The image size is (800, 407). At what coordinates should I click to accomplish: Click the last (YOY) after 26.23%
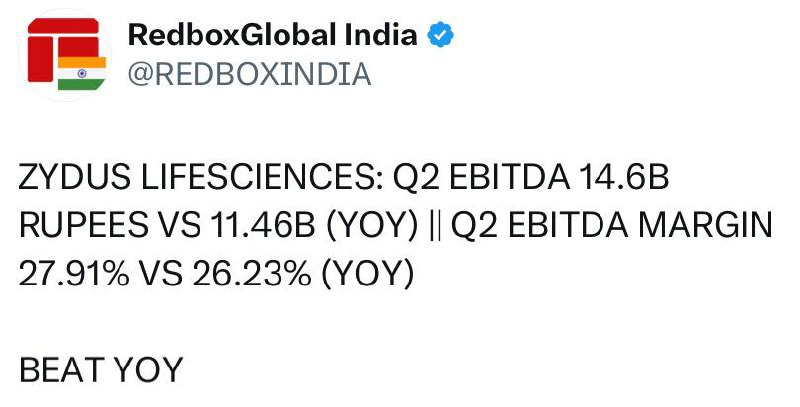click(367, 274)
